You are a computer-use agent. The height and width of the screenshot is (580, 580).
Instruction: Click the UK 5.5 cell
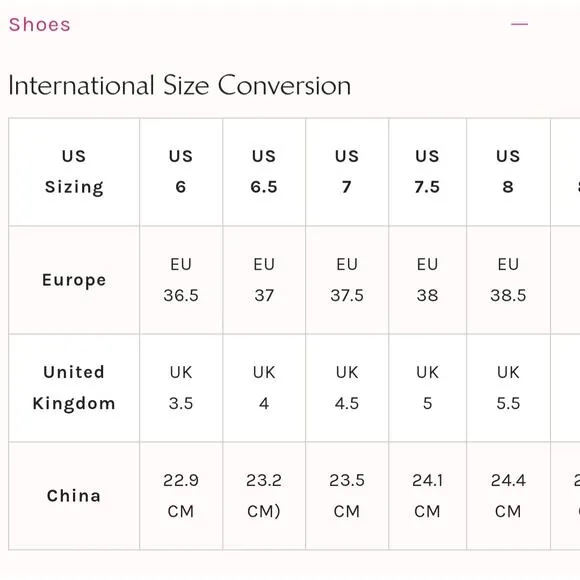coord(508,388)
